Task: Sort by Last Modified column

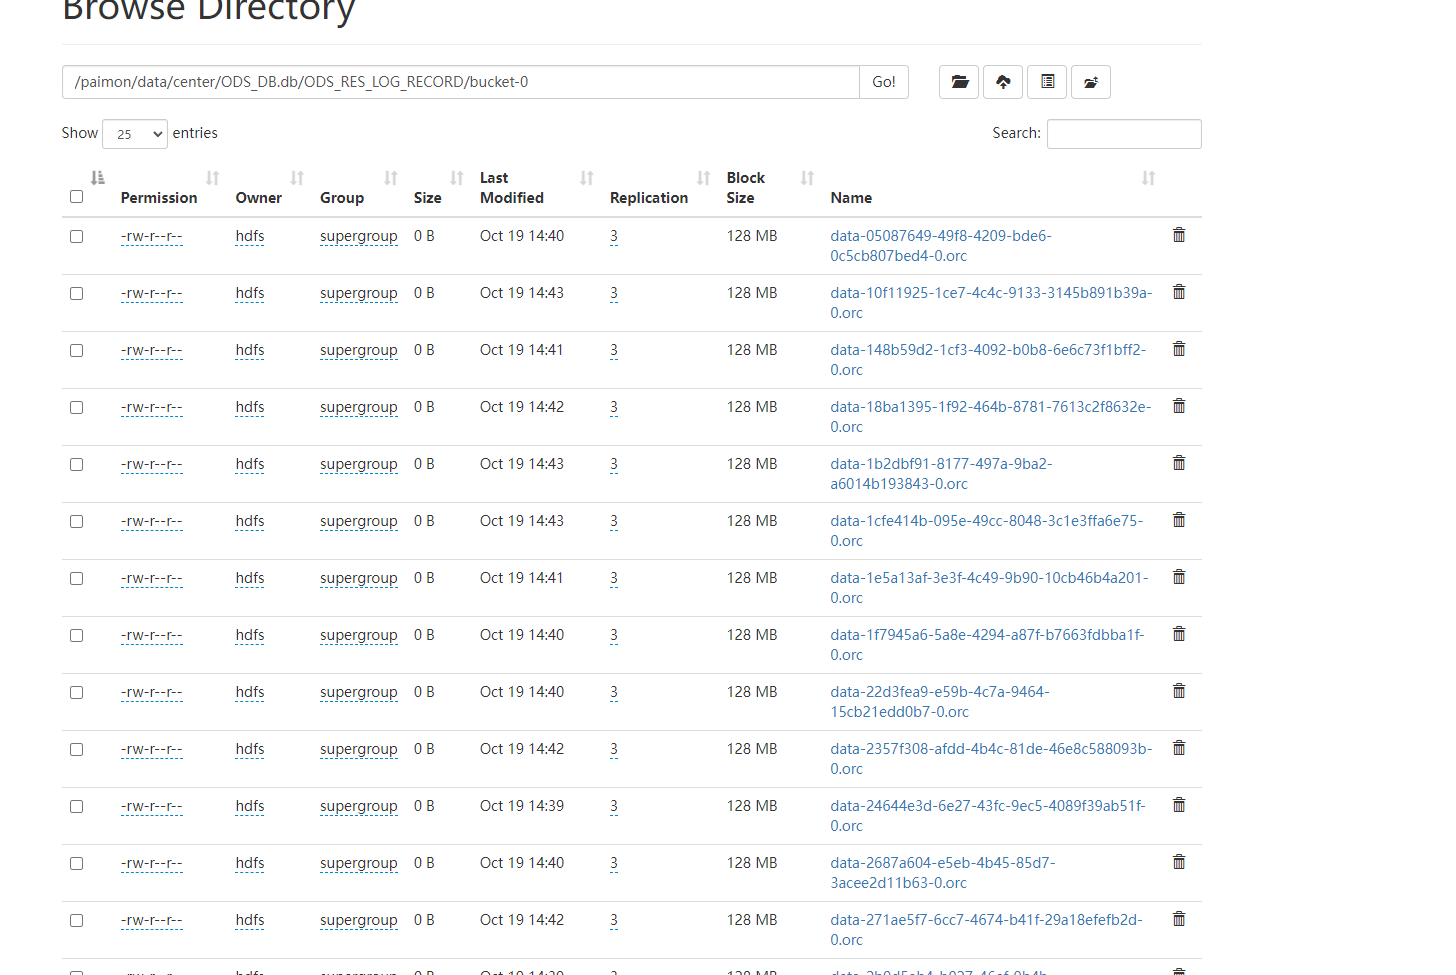Action: tap(512, 188)
